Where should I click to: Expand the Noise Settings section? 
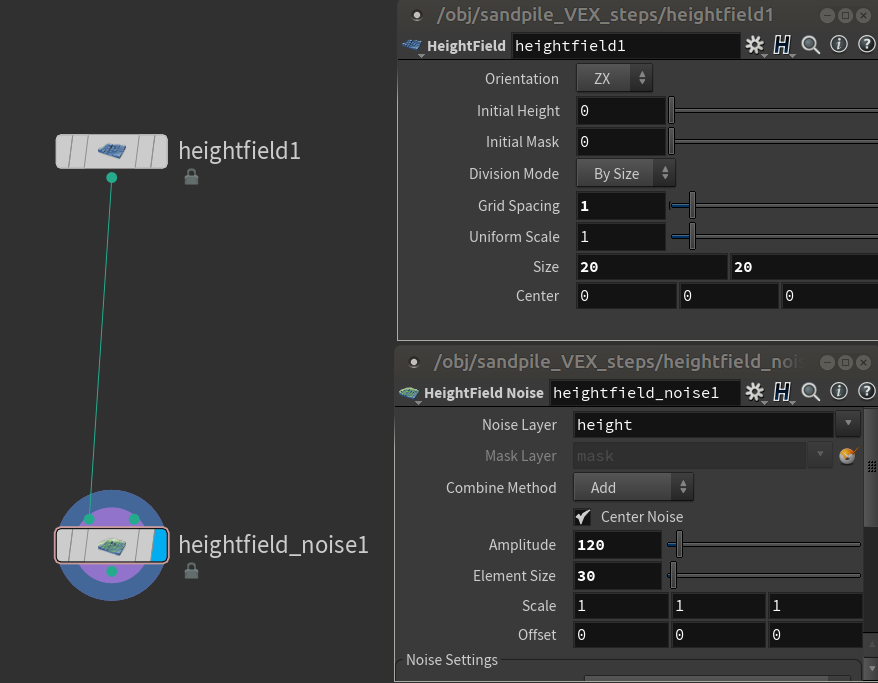[452, 660]
